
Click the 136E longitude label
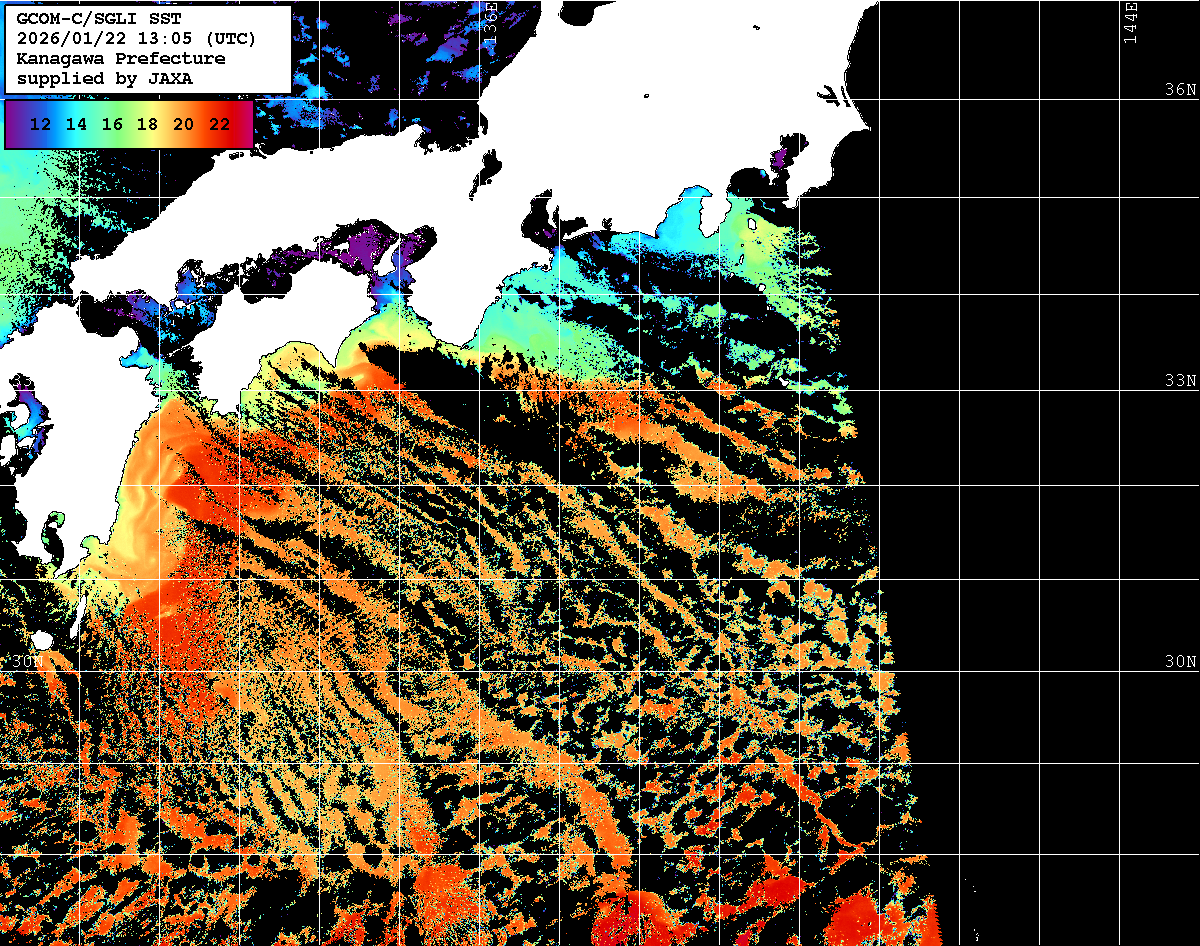[490, 22]
